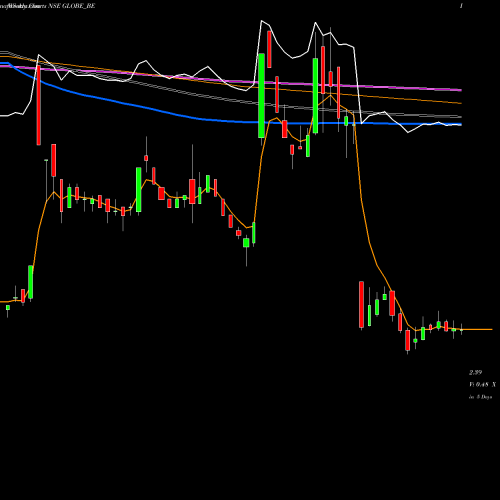The height and width of the screenshot is (500, 500).
Task: Click the 2.99 price label
Action: coord(476,372)
